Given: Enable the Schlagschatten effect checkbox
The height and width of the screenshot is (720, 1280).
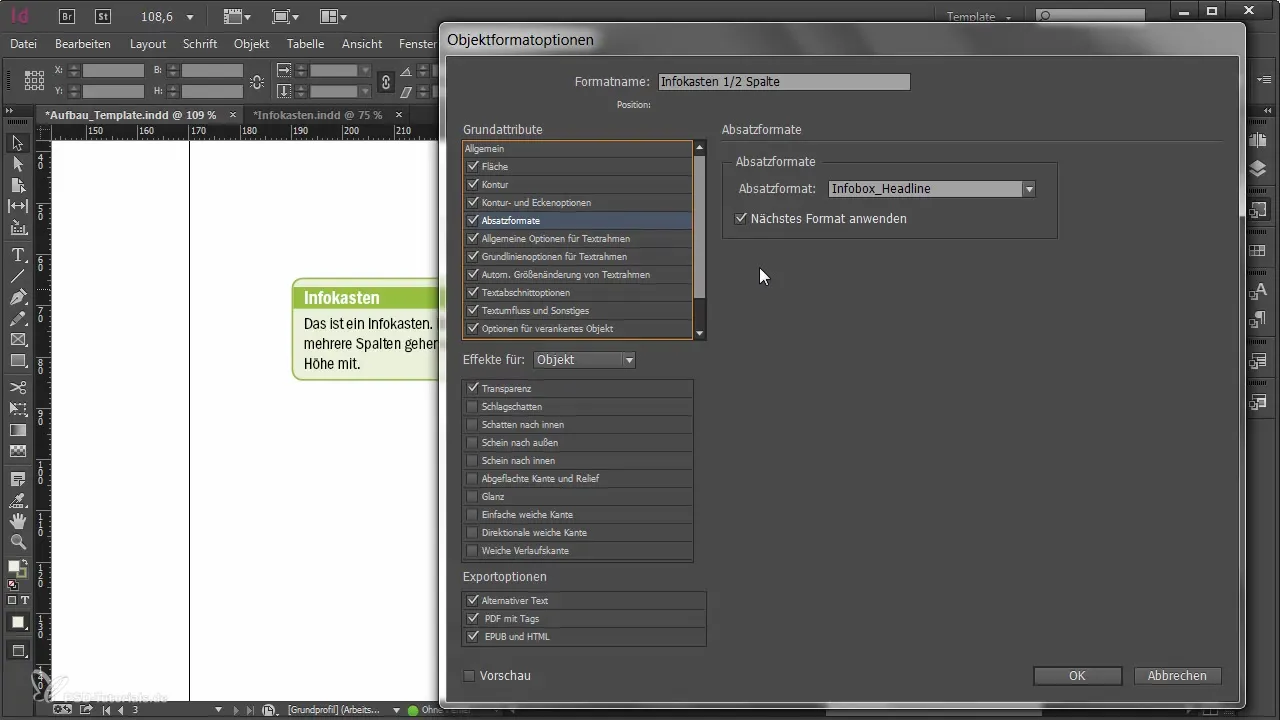Looking at the screenshot, I should point(473,406).
